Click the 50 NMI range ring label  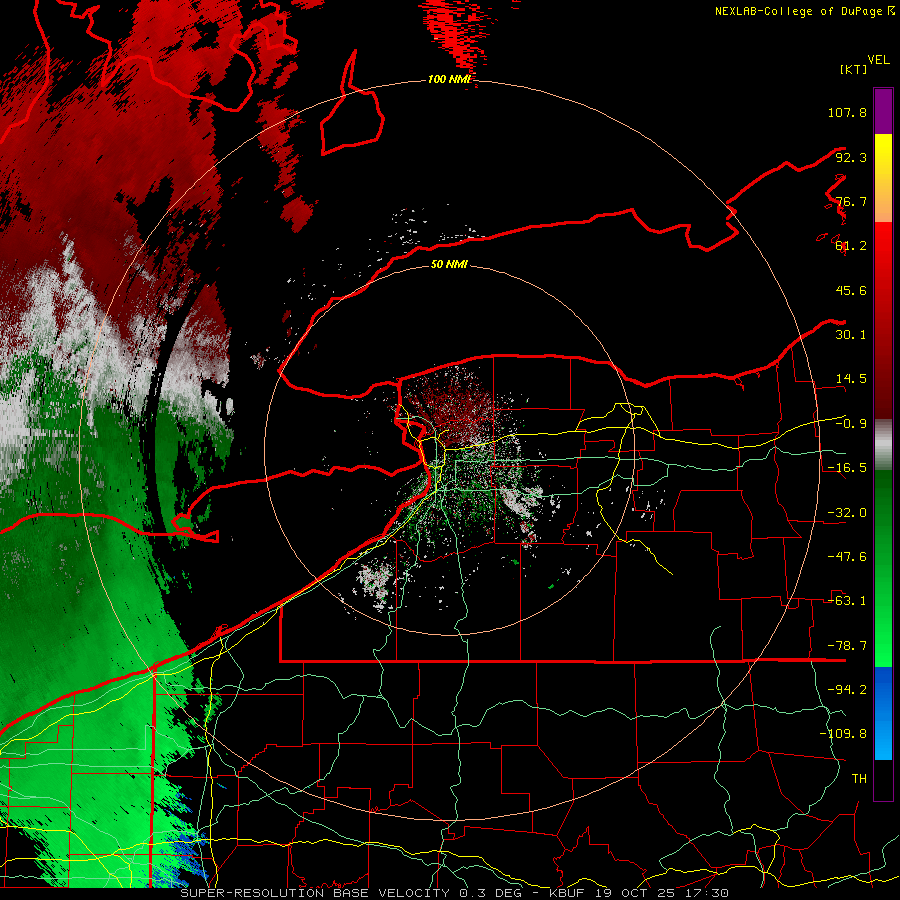click(x=449, y=265)
